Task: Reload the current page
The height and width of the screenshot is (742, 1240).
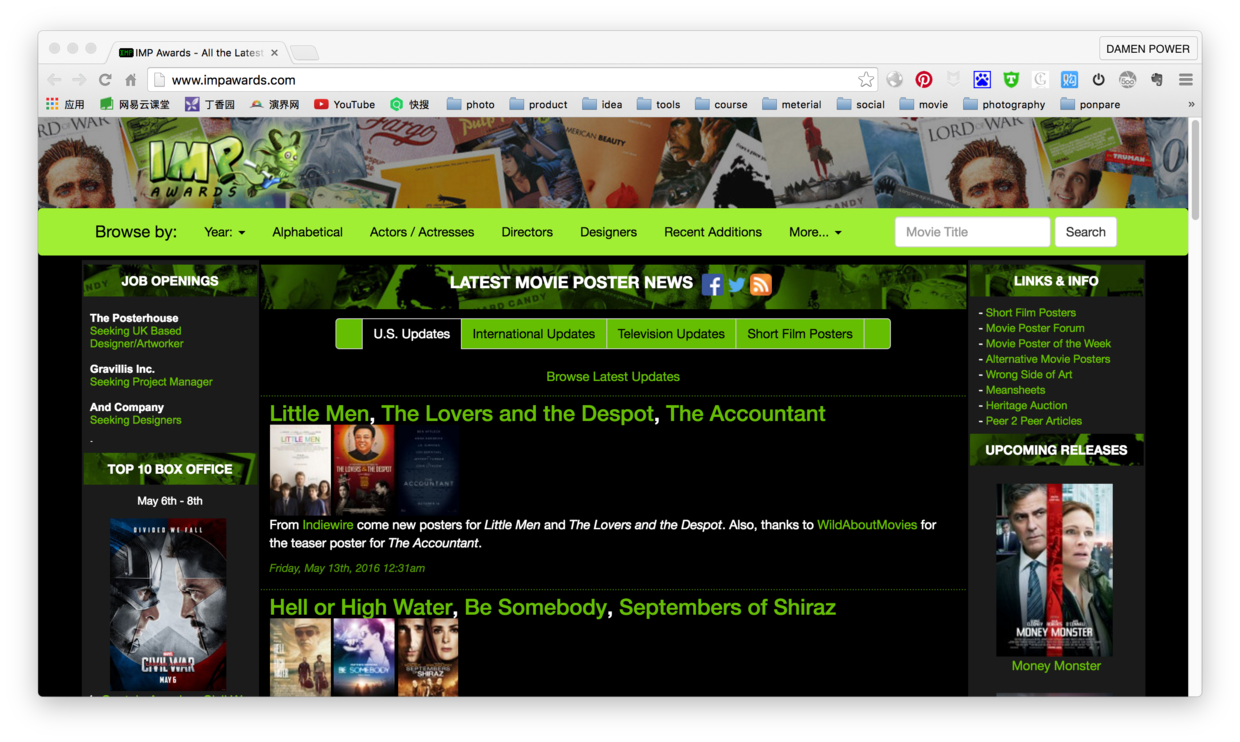Action: [105, 80]
